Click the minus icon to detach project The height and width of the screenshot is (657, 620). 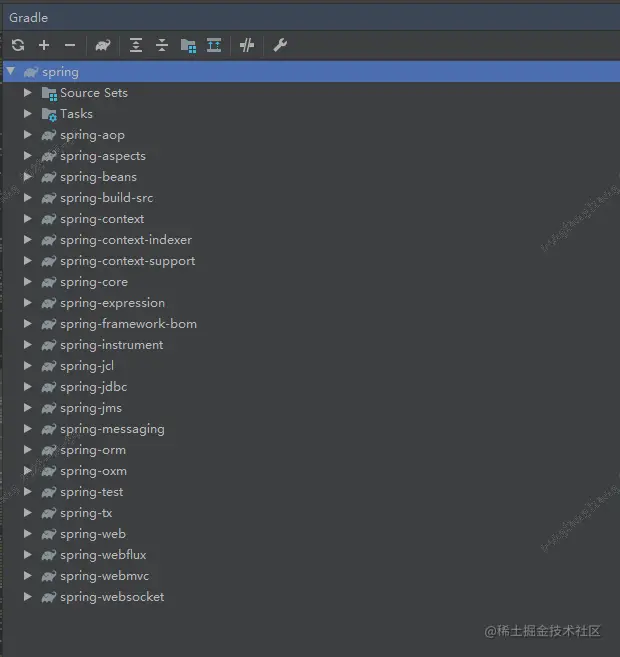(70, 45)
